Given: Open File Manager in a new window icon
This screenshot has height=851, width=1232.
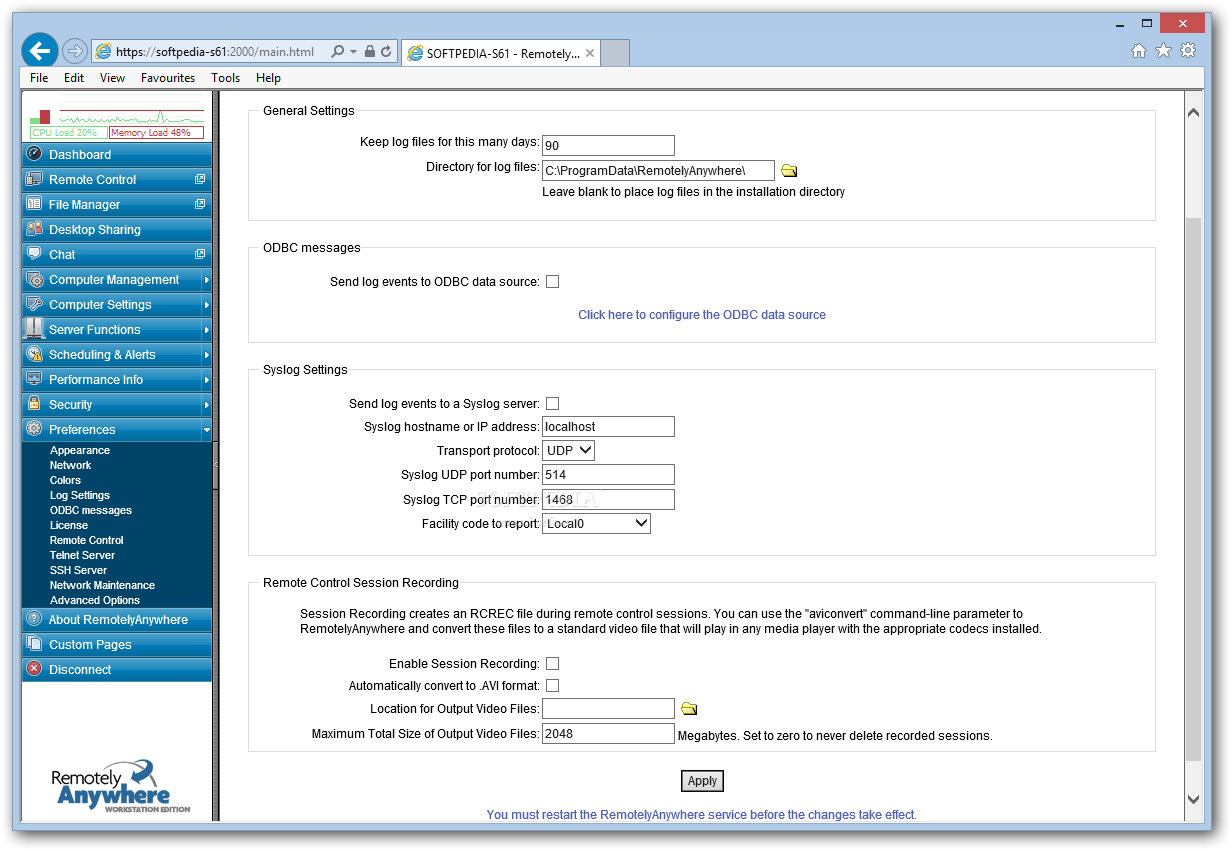Looking at the screenshot, I should click(x=200, y=204).
